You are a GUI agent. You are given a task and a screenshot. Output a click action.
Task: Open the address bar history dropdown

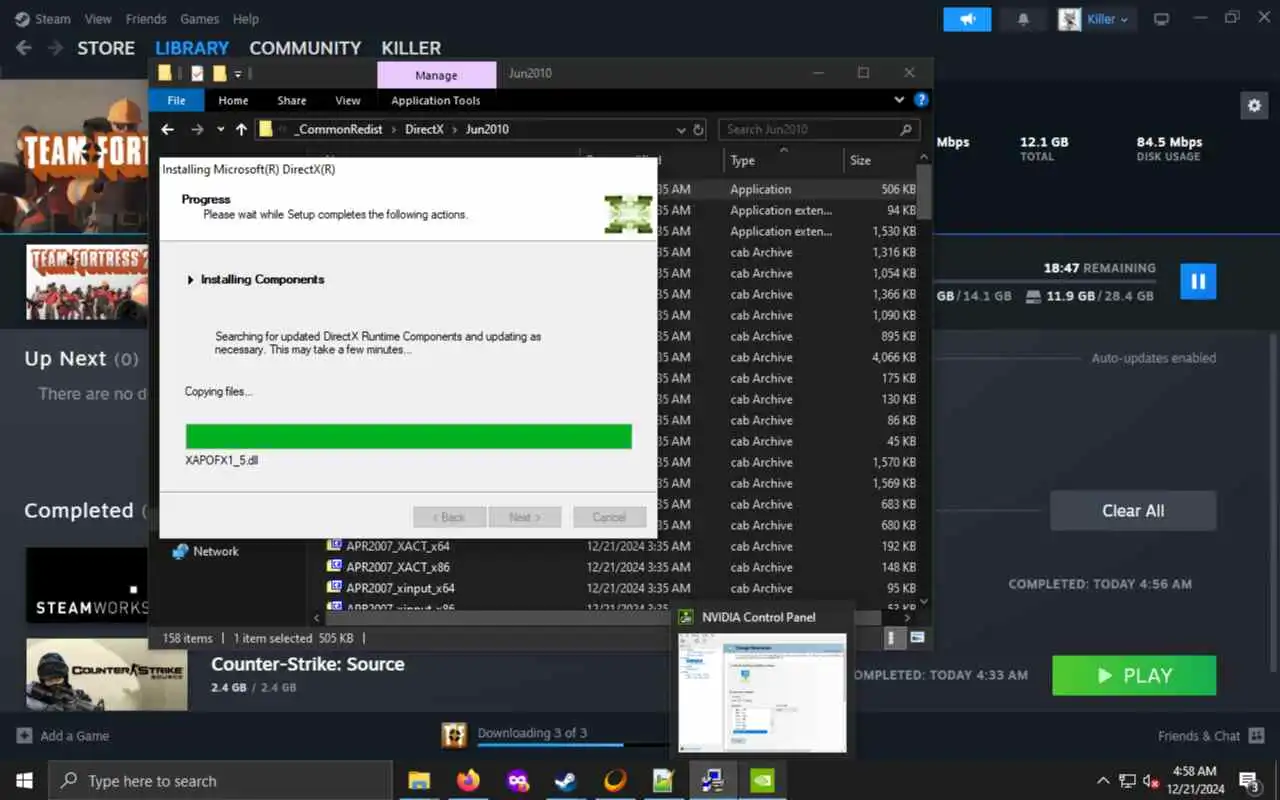[x=681, y=129]
